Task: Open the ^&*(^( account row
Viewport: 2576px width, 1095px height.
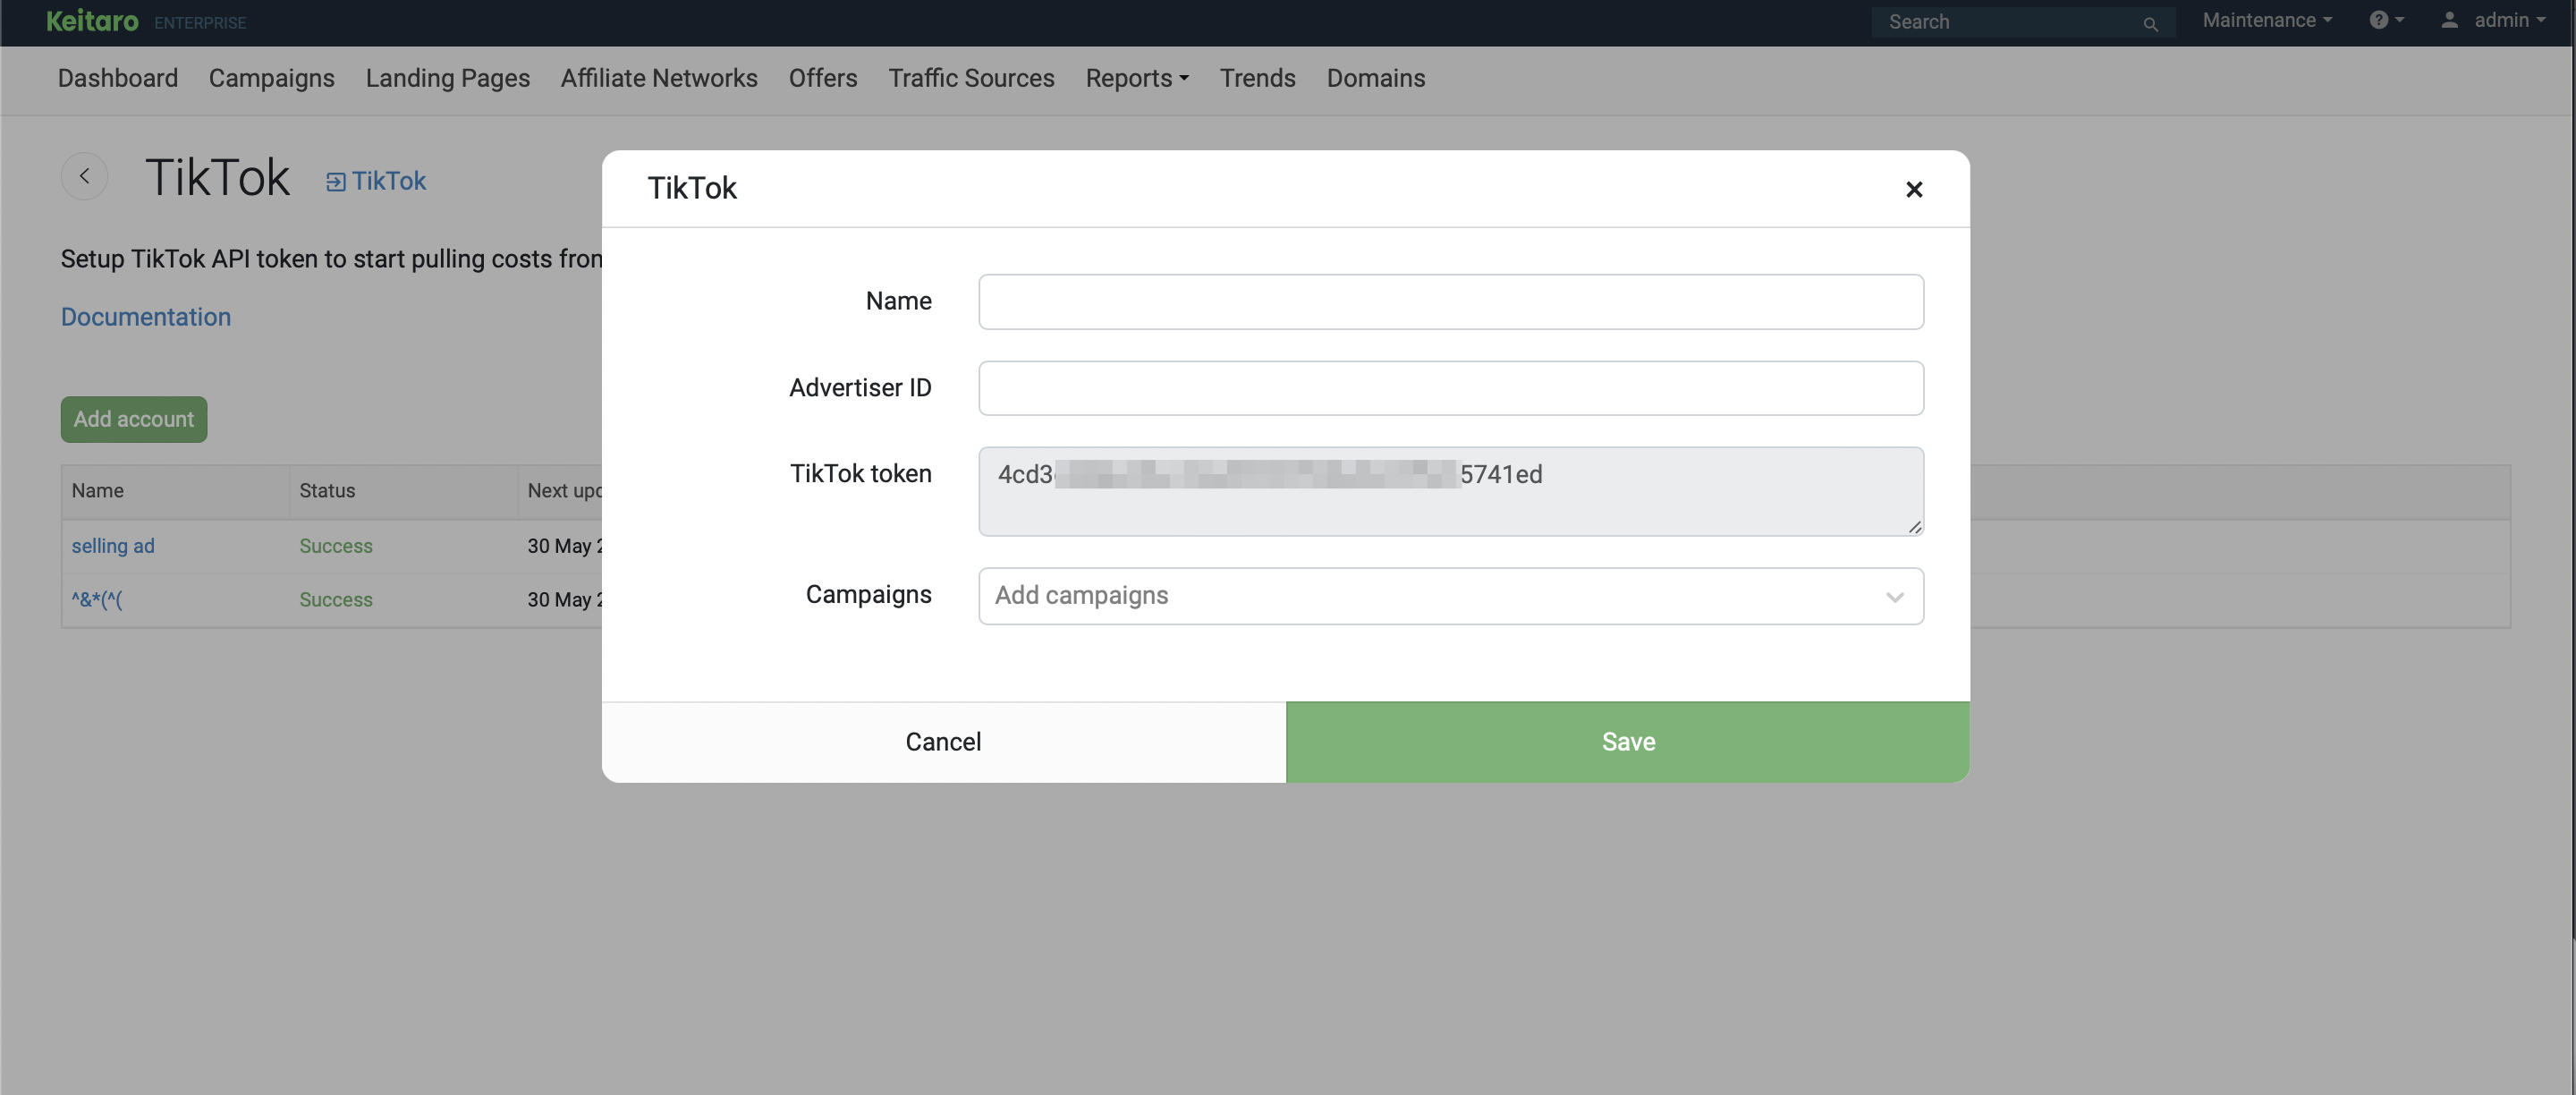Action: [96, 600]
